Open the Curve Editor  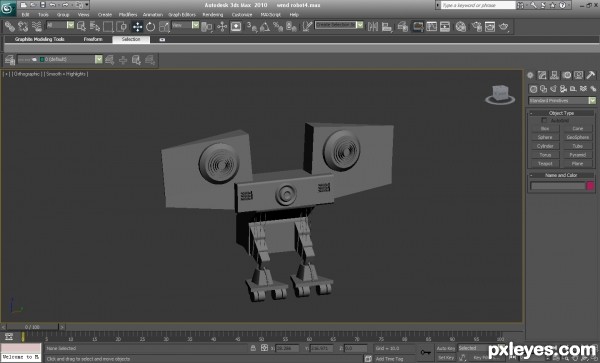[432, 26]
